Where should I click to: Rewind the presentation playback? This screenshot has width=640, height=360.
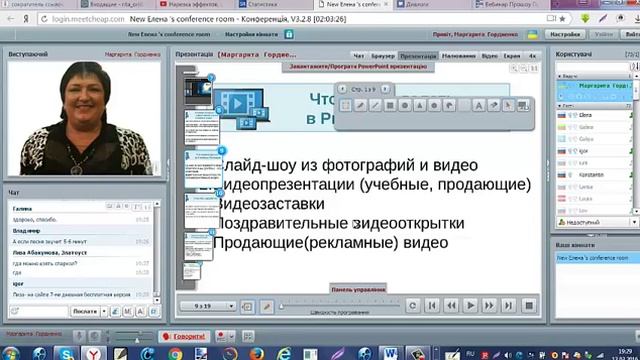tap(451, 306)
